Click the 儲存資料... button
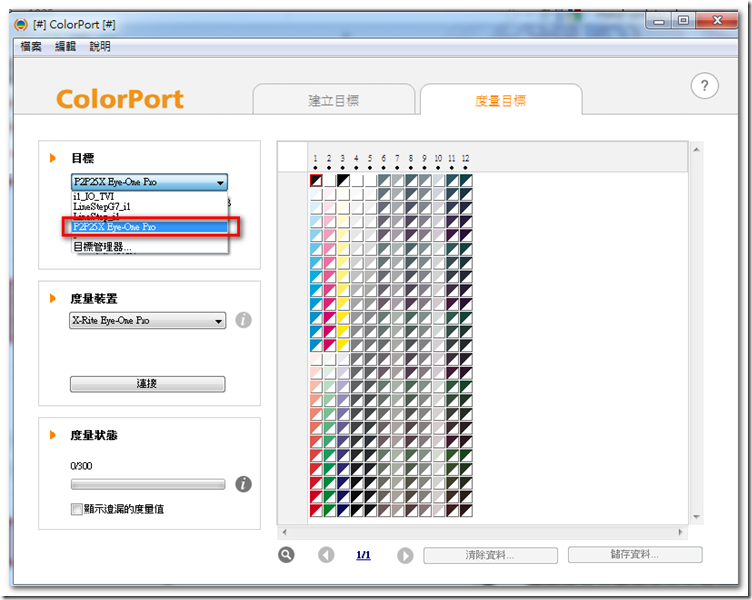The image size is (752, 600). point(635,554)
